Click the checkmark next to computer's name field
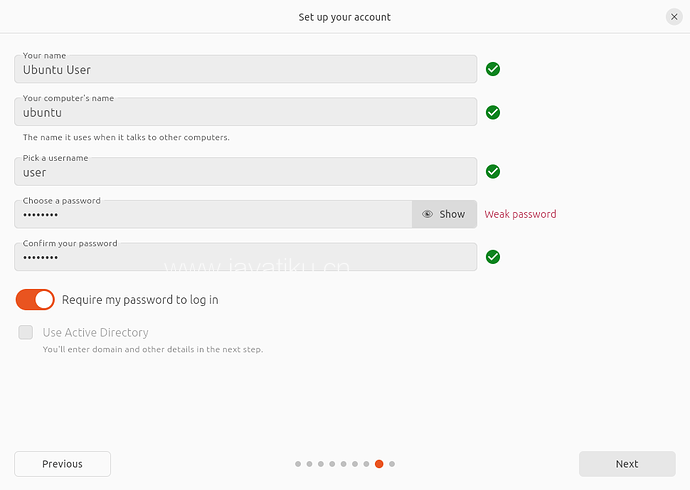Viewport: 690px width, 490px height. (x=493, y=112)
